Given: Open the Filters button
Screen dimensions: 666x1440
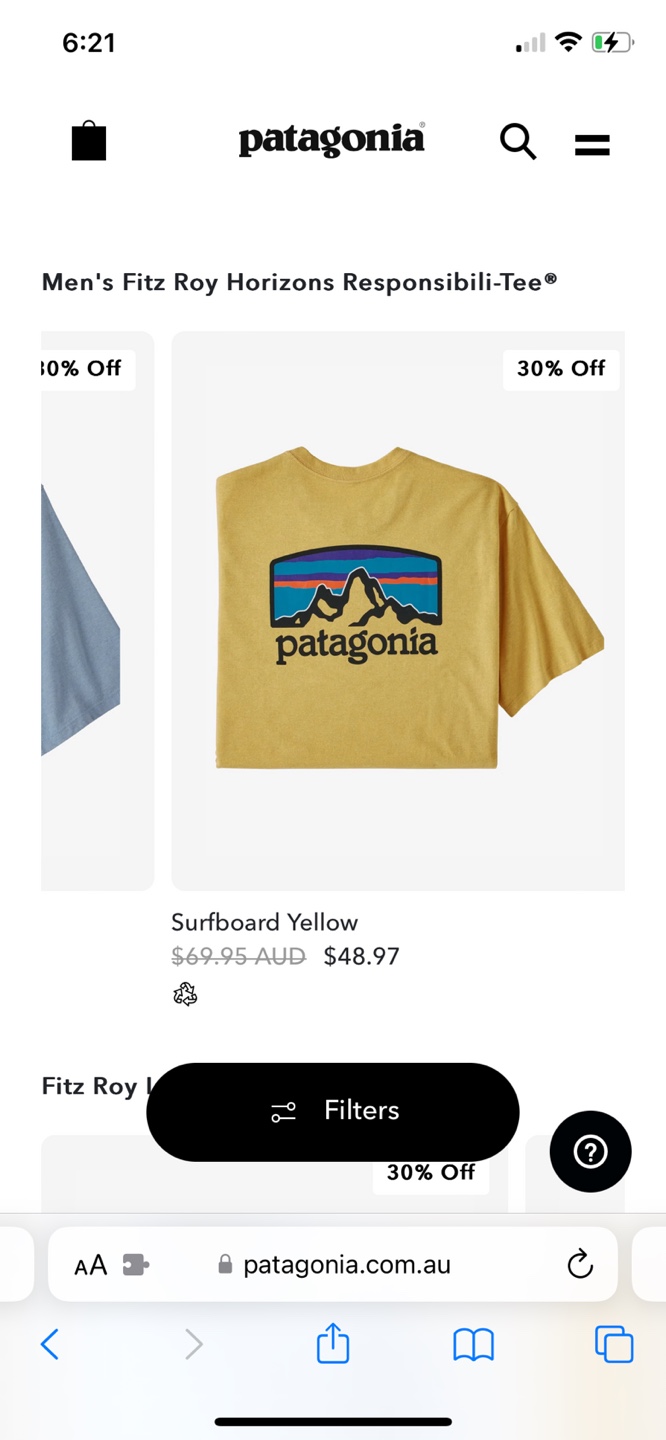Looking at the screenshot, I should pos(333,1112).
